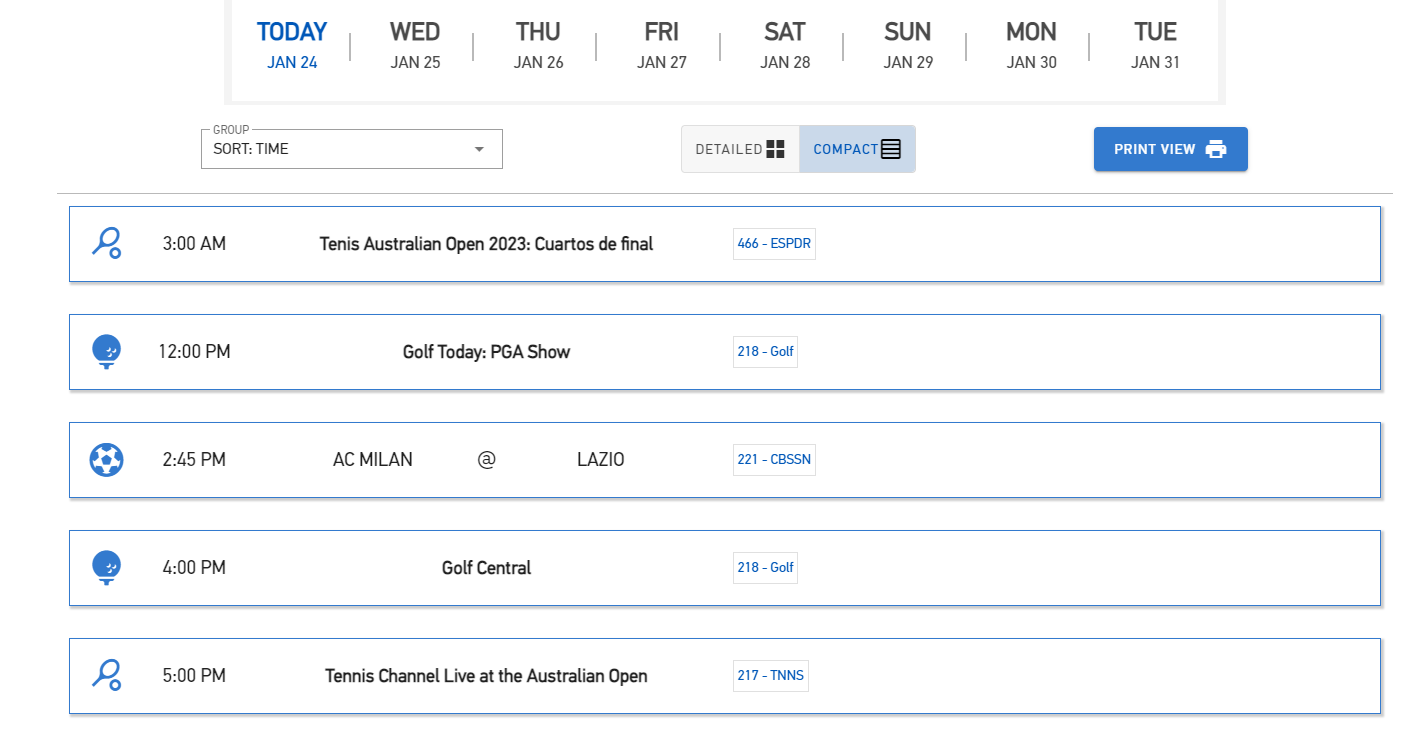Select the WED Jan 25 date tab
Image resolution: width=1413 pixels, height=736 pixels.
click(415, 46)
